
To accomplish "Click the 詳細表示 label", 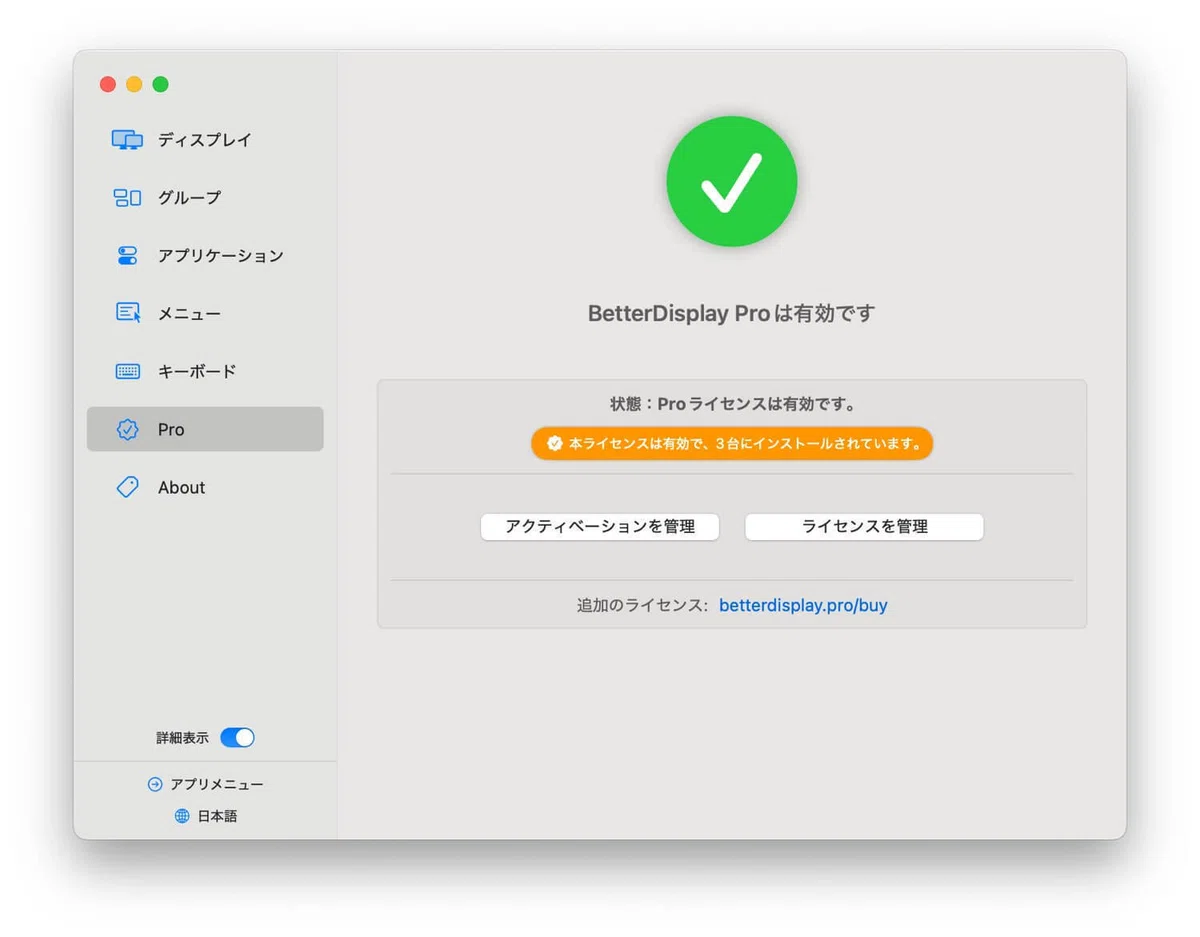I will pyautogui.click(x=182, y=738).
